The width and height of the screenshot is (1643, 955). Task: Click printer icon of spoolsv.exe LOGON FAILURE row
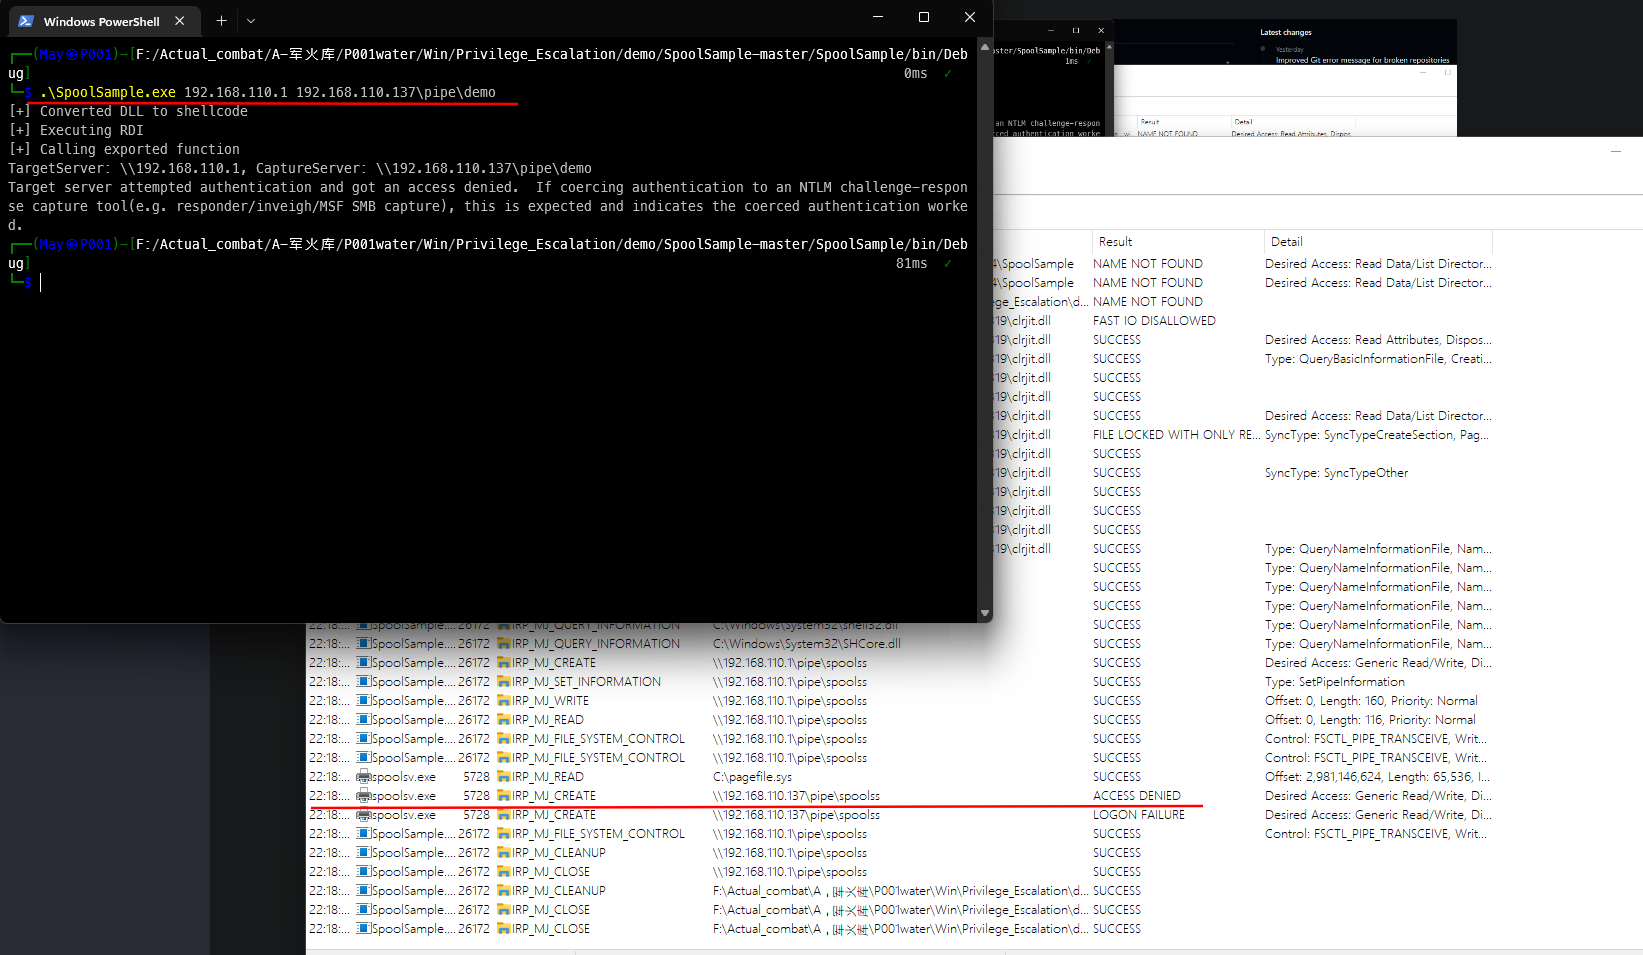(x=364, y=815)
